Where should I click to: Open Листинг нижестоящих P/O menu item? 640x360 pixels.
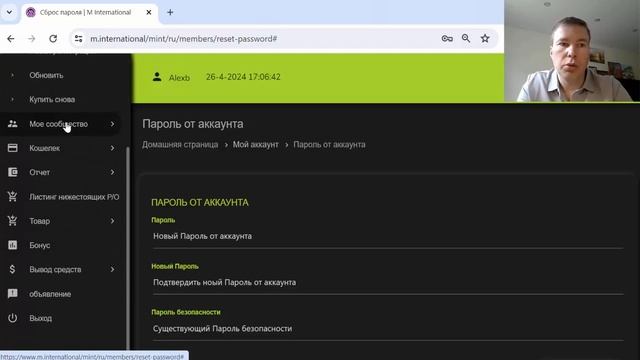pyautogui.click(x=74, y=197)
